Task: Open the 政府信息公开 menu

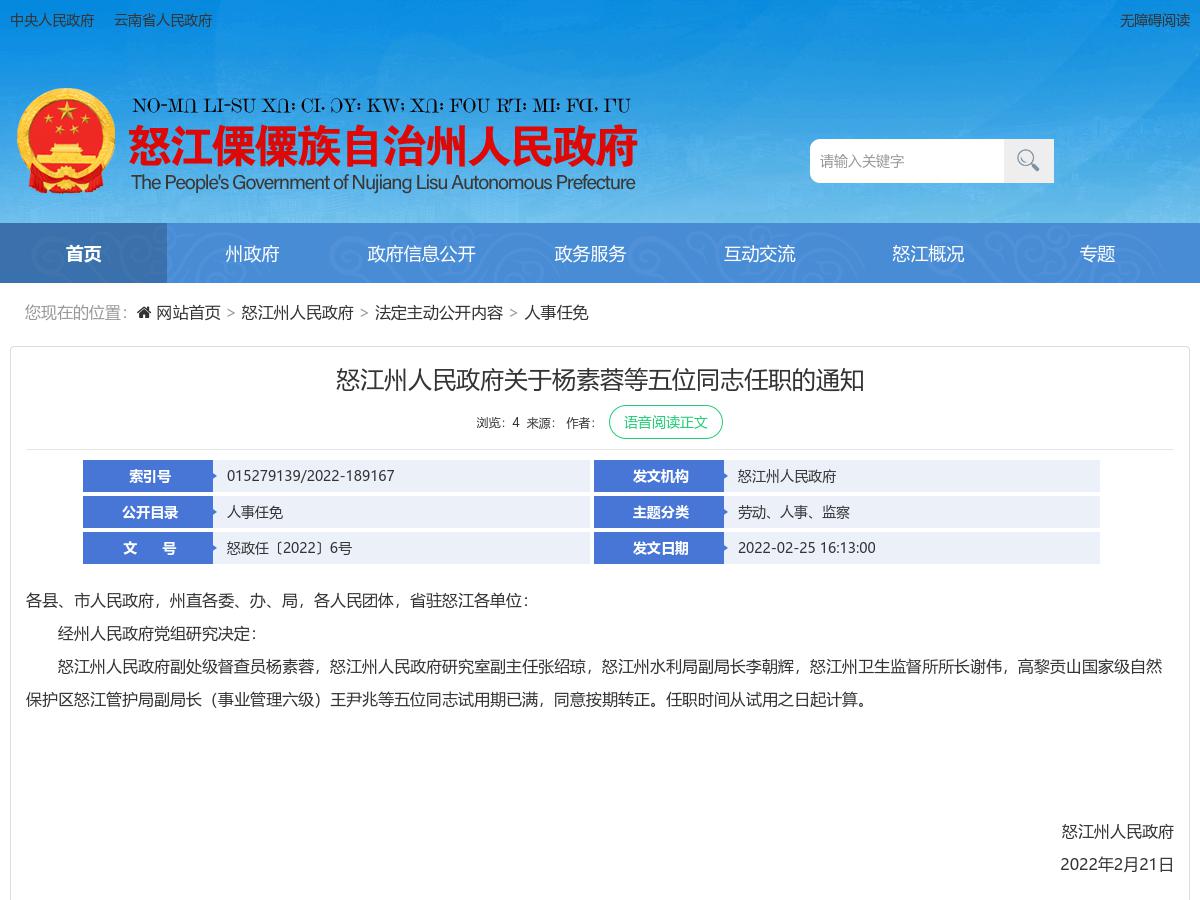Action: 421,253
